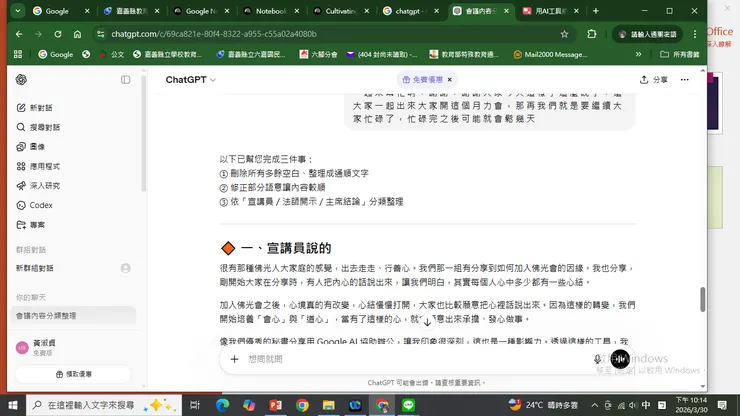Open the notification center icon
This screenshot has height=416, width=740.
[x=722, y=405]
